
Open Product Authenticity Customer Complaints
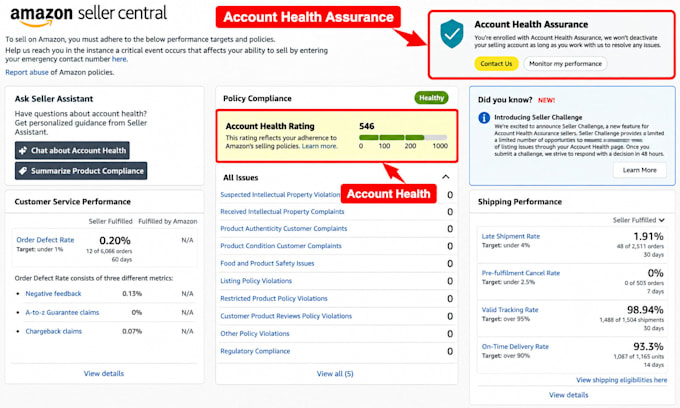284,228
